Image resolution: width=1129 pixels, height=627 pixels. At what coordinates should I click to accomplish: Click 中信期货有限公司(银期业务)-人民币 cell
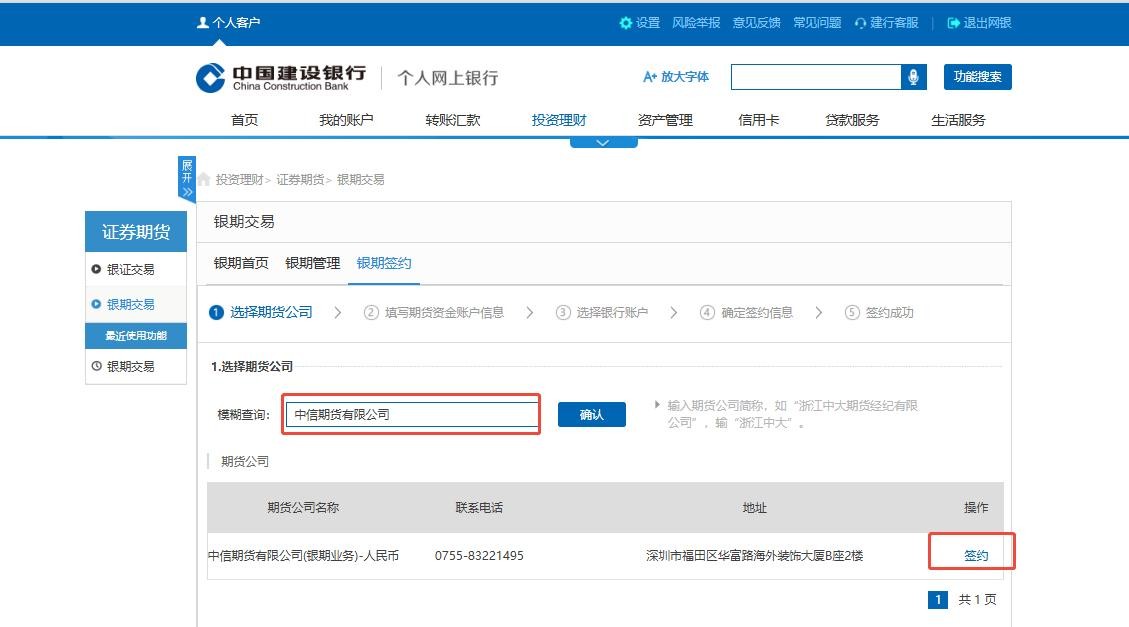pos(303,556)
